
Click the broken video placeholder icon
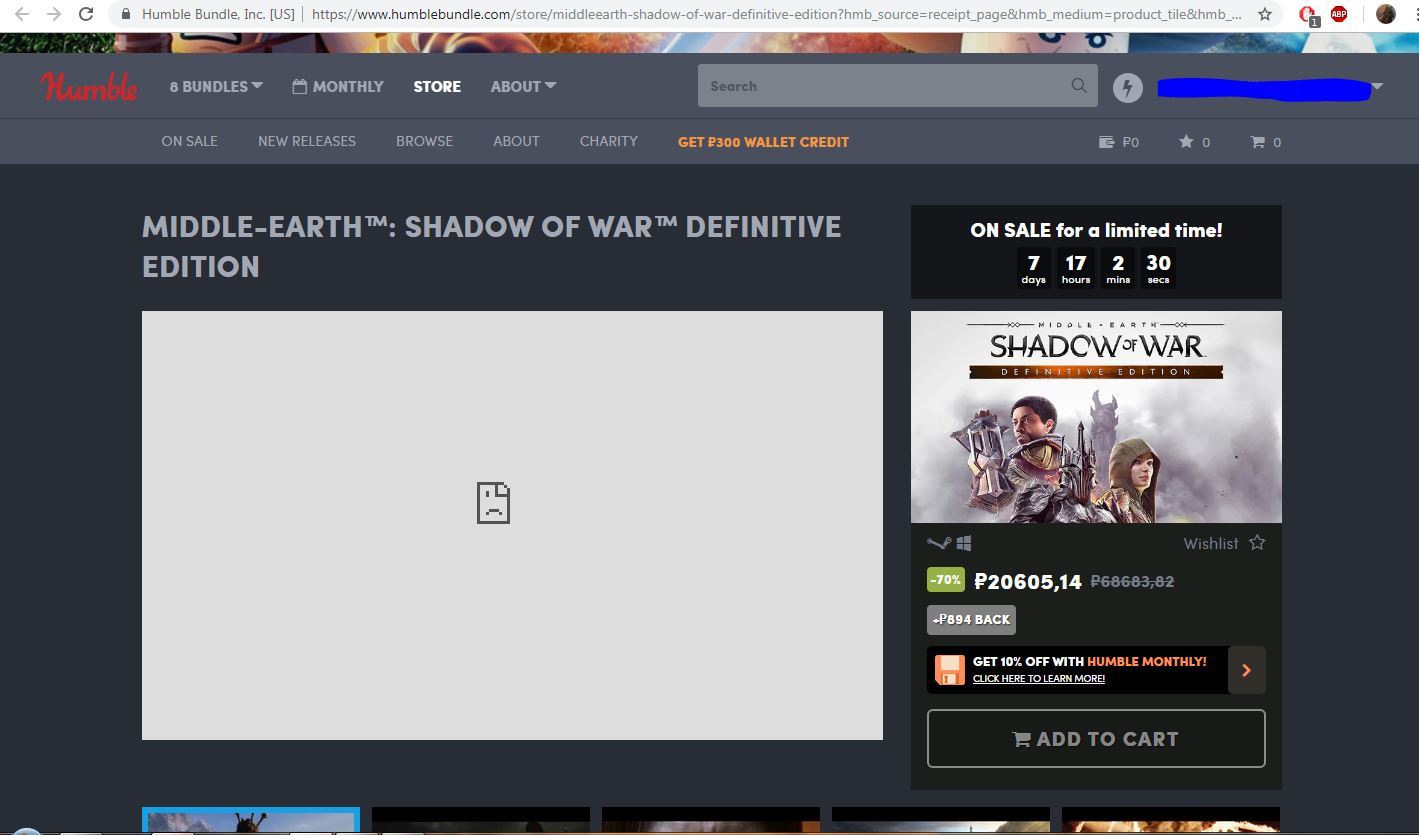click(493, 503)
